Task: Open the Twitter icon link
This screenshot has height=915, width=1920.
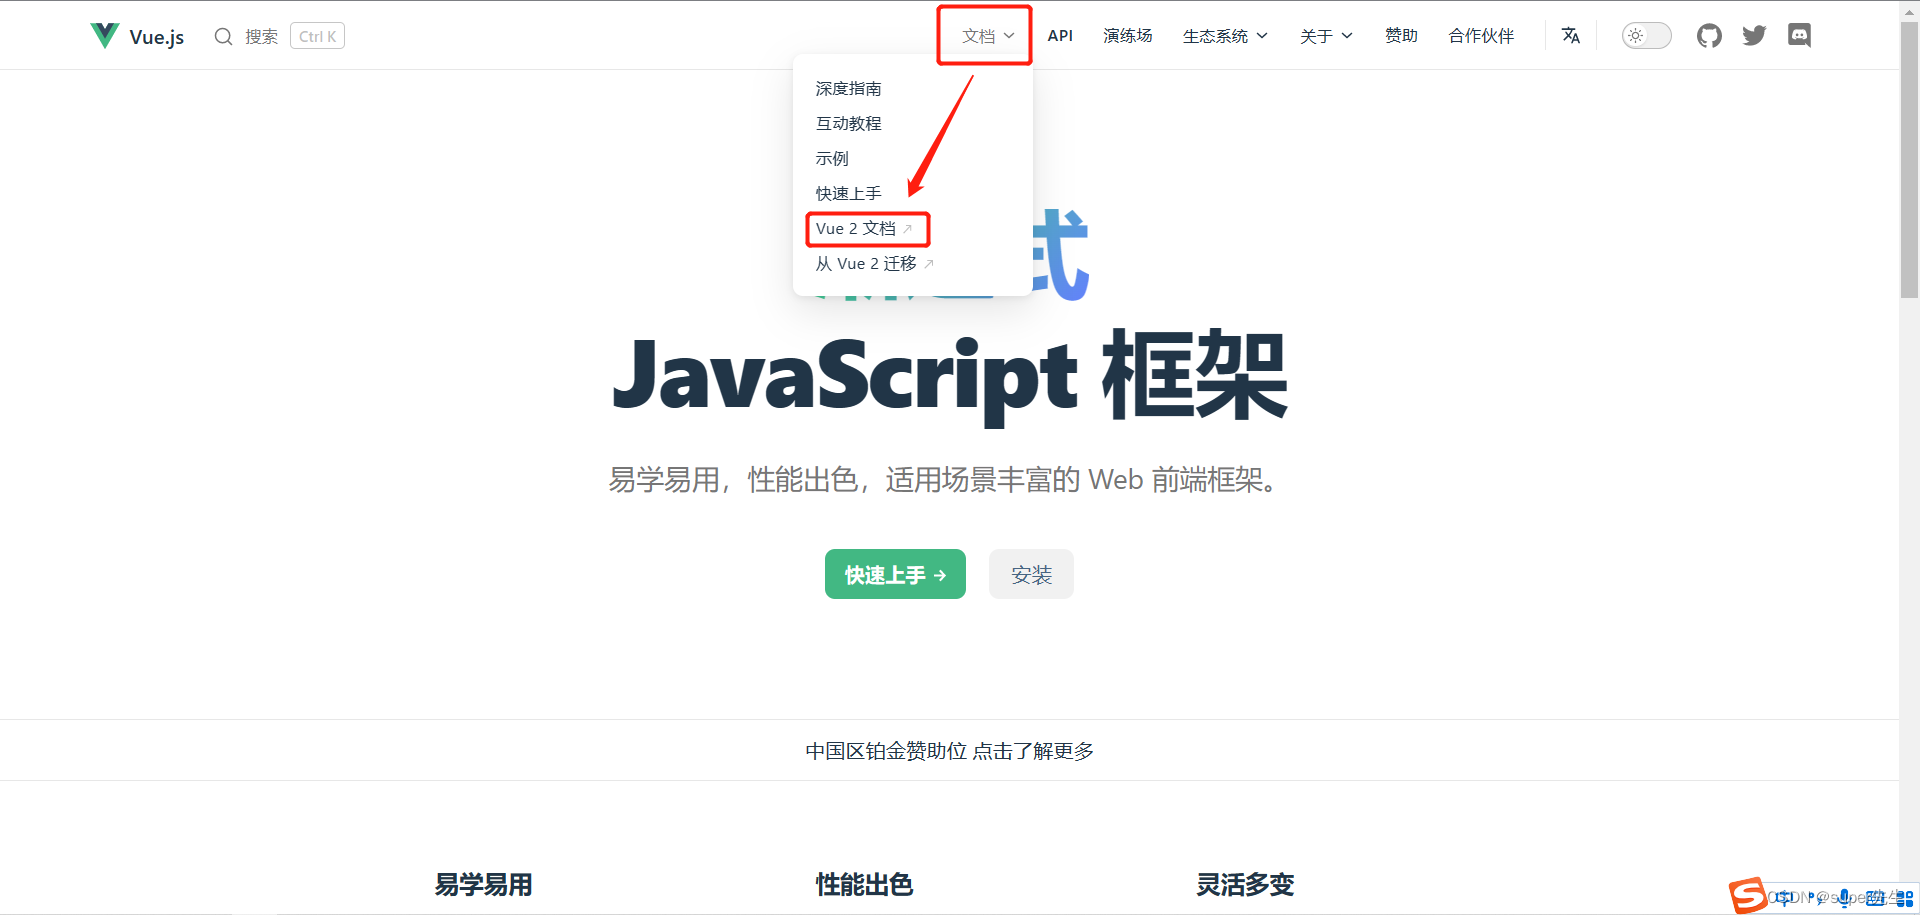Action: point(1754,36)
